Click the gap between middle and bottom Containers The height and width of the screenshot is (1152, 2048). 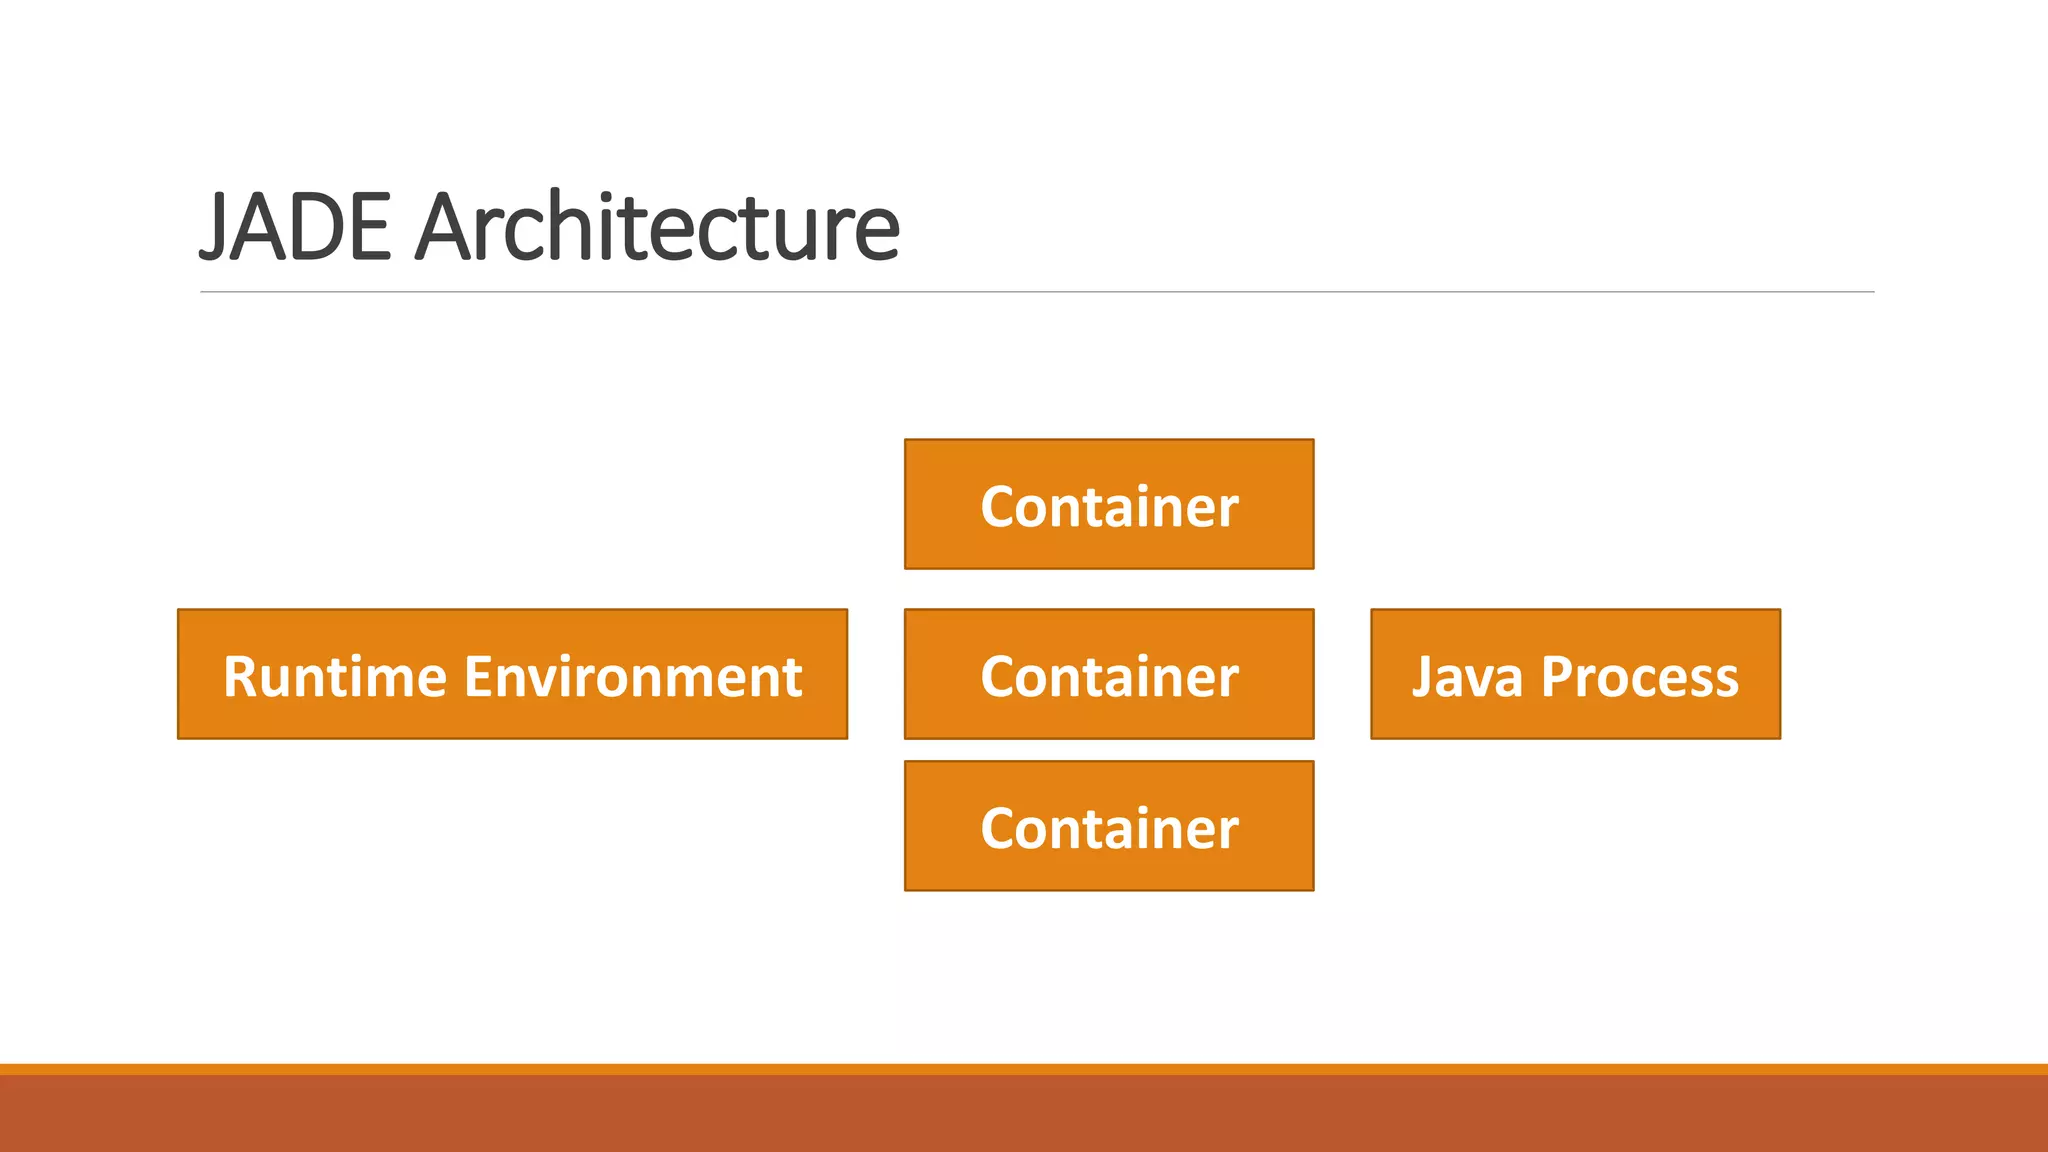pyautogui.click(x=1109, y=750)
